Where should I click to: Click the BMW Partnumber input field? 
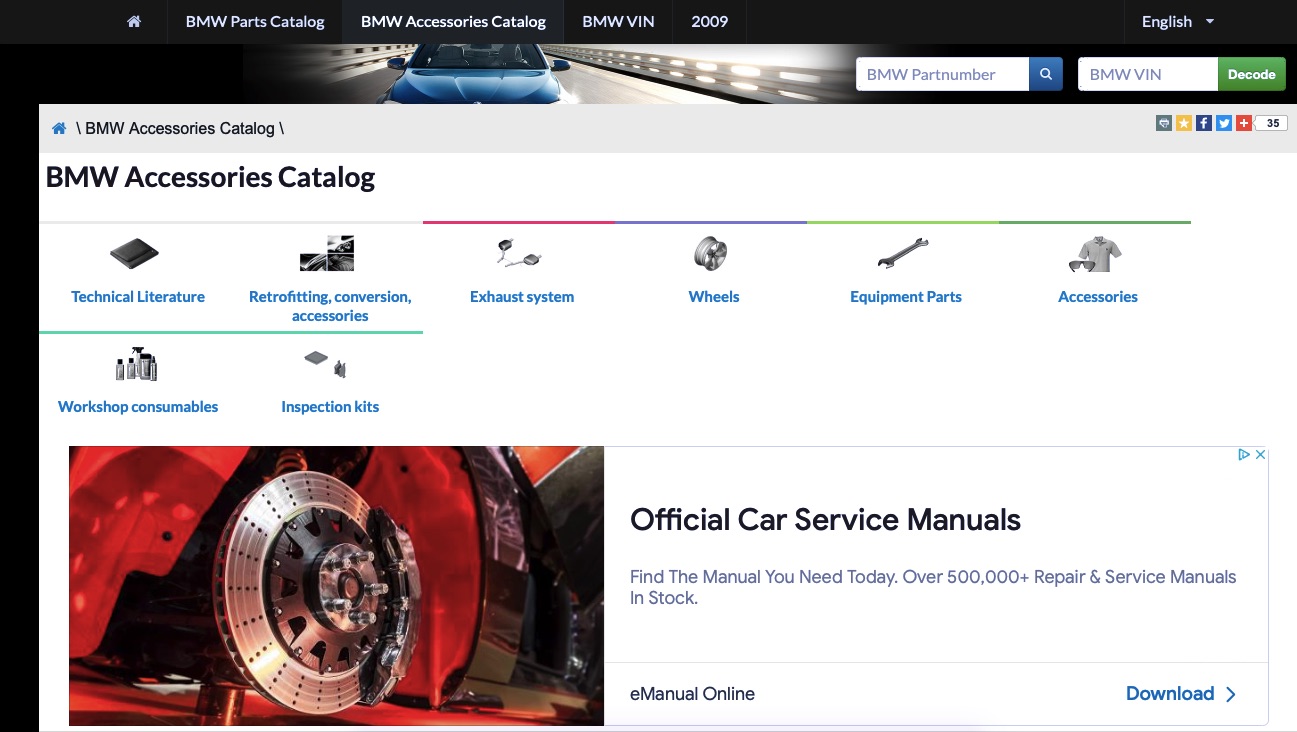pyautogui.click(x=943, y=74)
